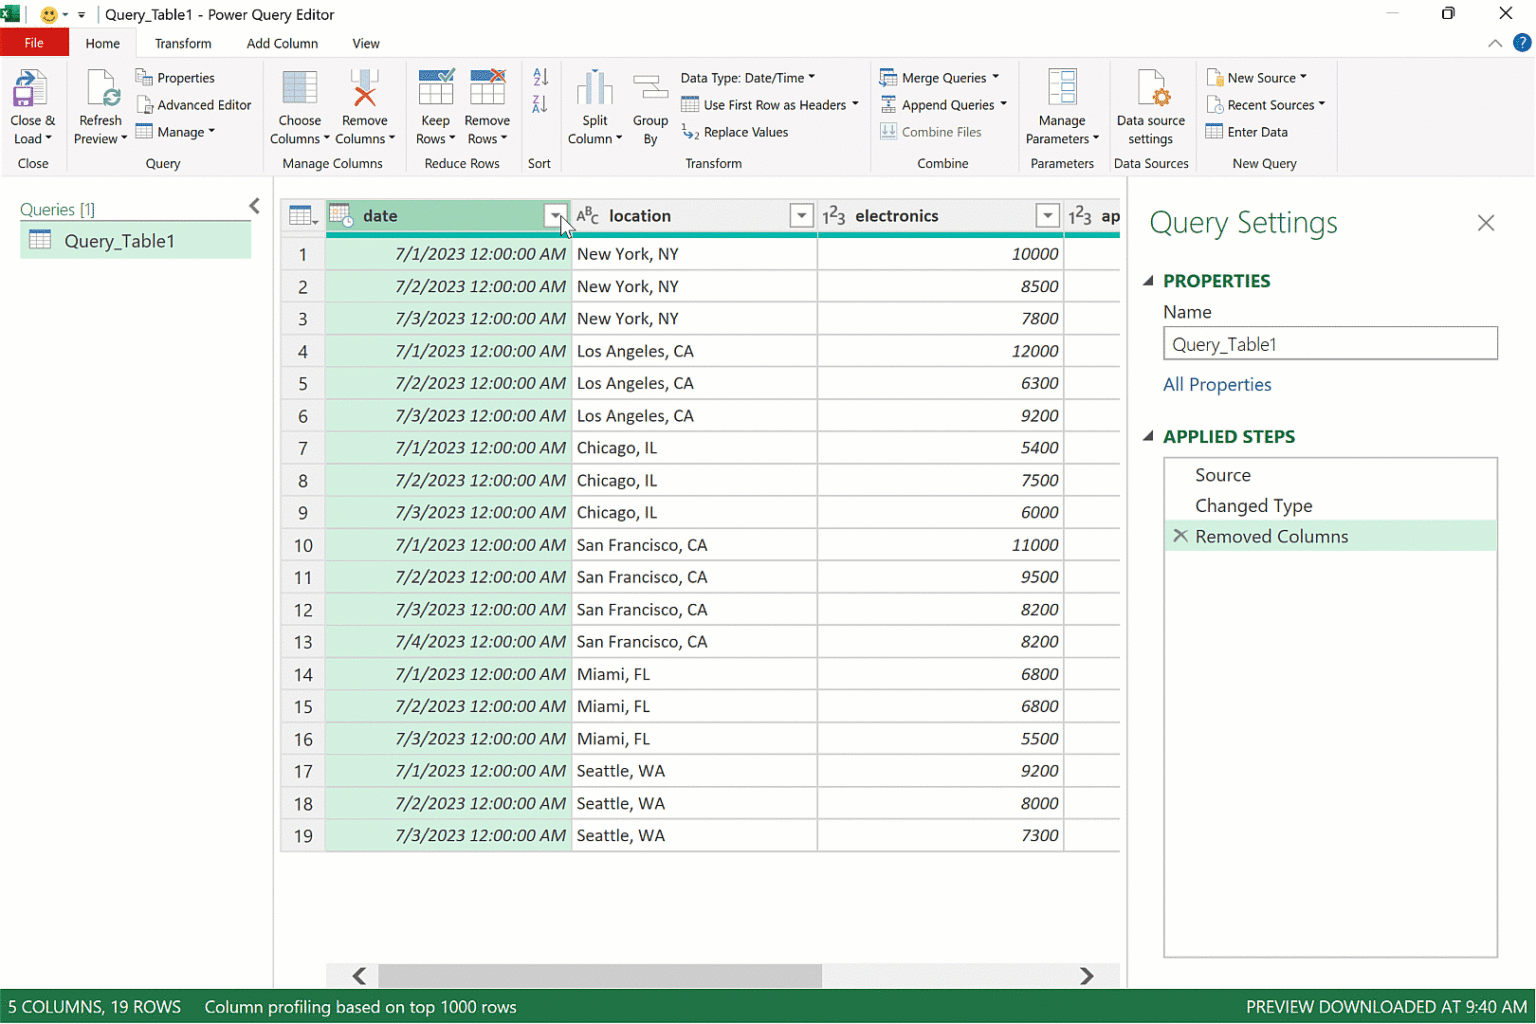Click the Sort Descending icon

(x=540, y=104)
